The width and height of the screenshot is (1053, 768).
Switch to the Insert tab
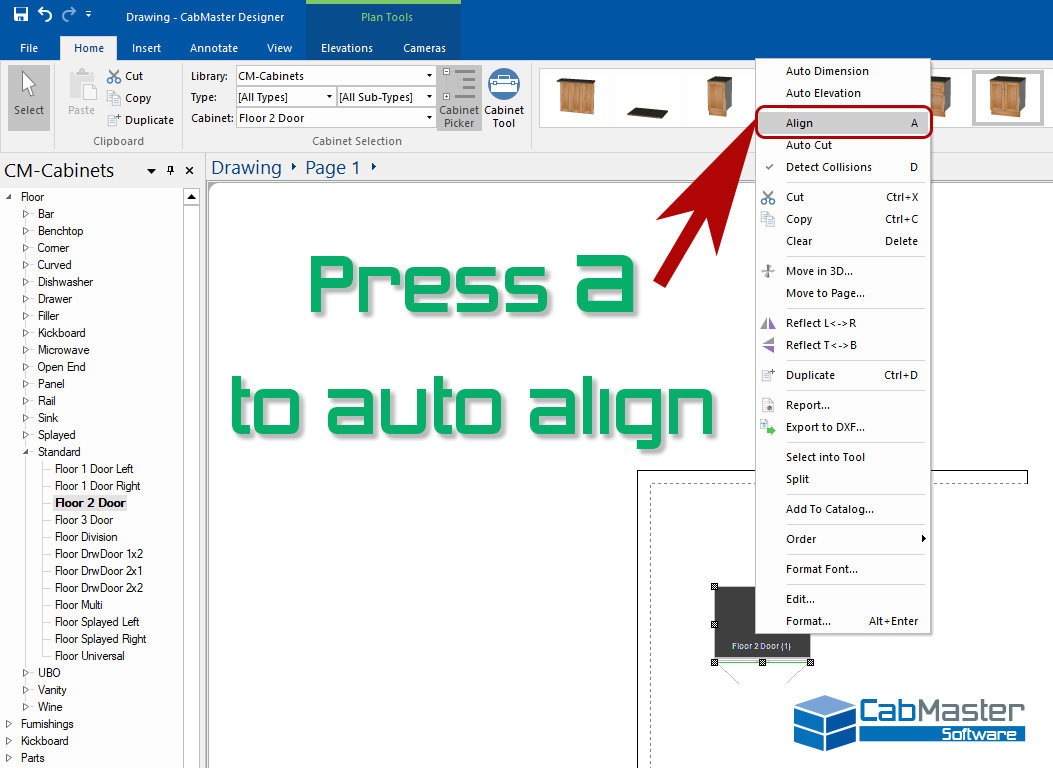[146, 48]
